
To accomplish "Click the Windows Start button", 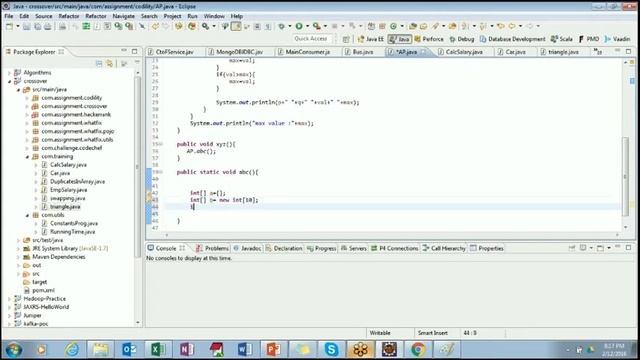I will pos(14,350).
